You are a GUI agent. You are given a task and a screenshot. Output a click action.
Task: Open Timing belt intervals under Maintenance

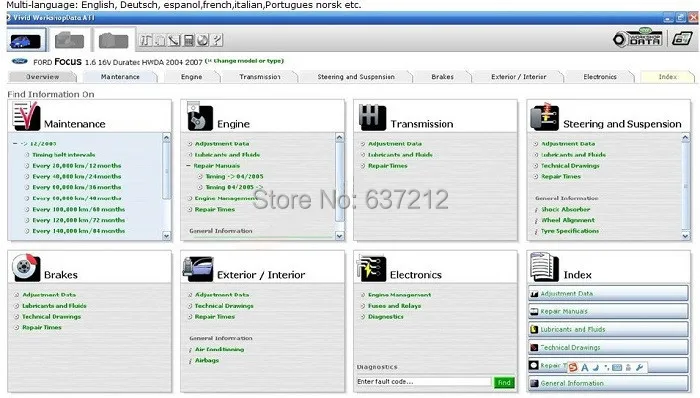click(63, 154)
